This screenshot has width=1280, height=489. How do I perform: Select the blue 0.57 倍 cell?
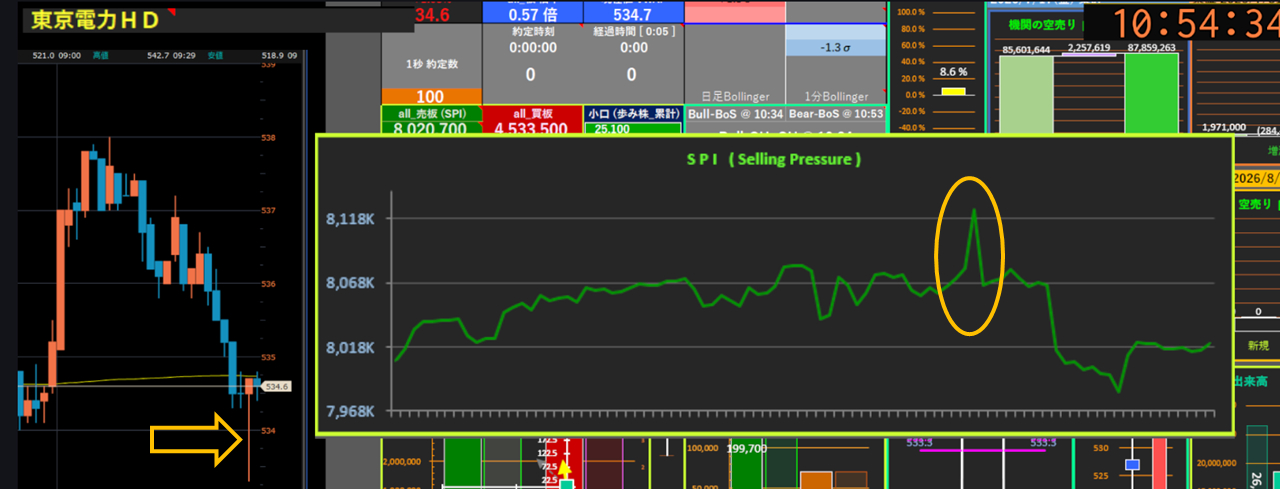click(532, 12)
